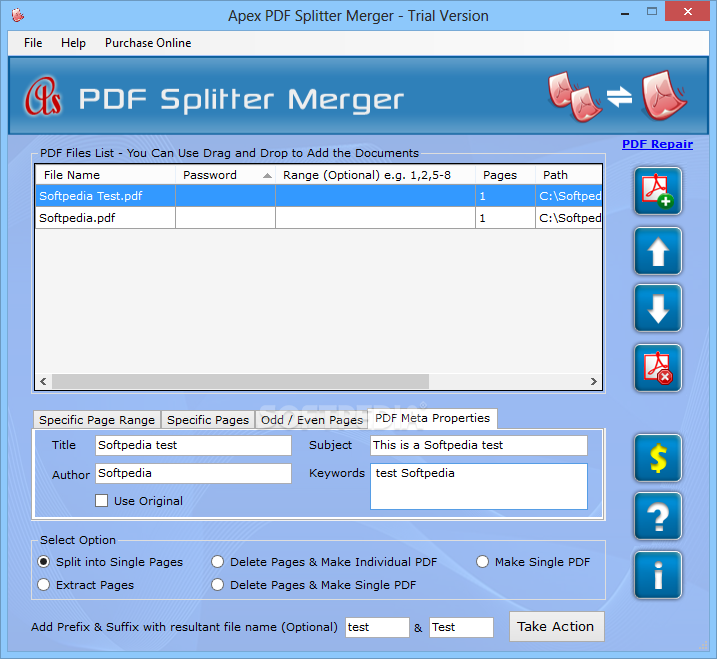This screenshot has height=659, width=717.
Task: Open the info about icon
Action: click(658, 575)
